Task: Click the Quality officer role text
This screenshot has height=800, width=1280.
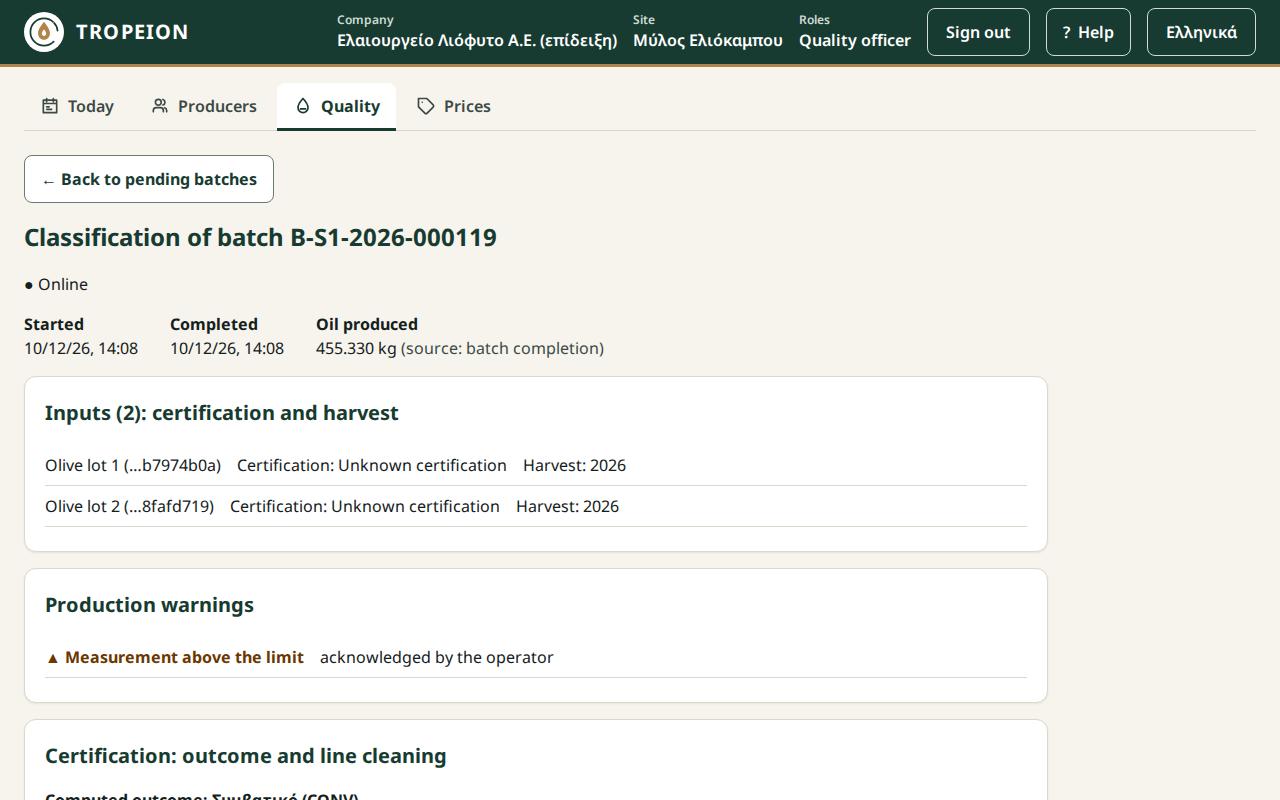Action: 855,40
